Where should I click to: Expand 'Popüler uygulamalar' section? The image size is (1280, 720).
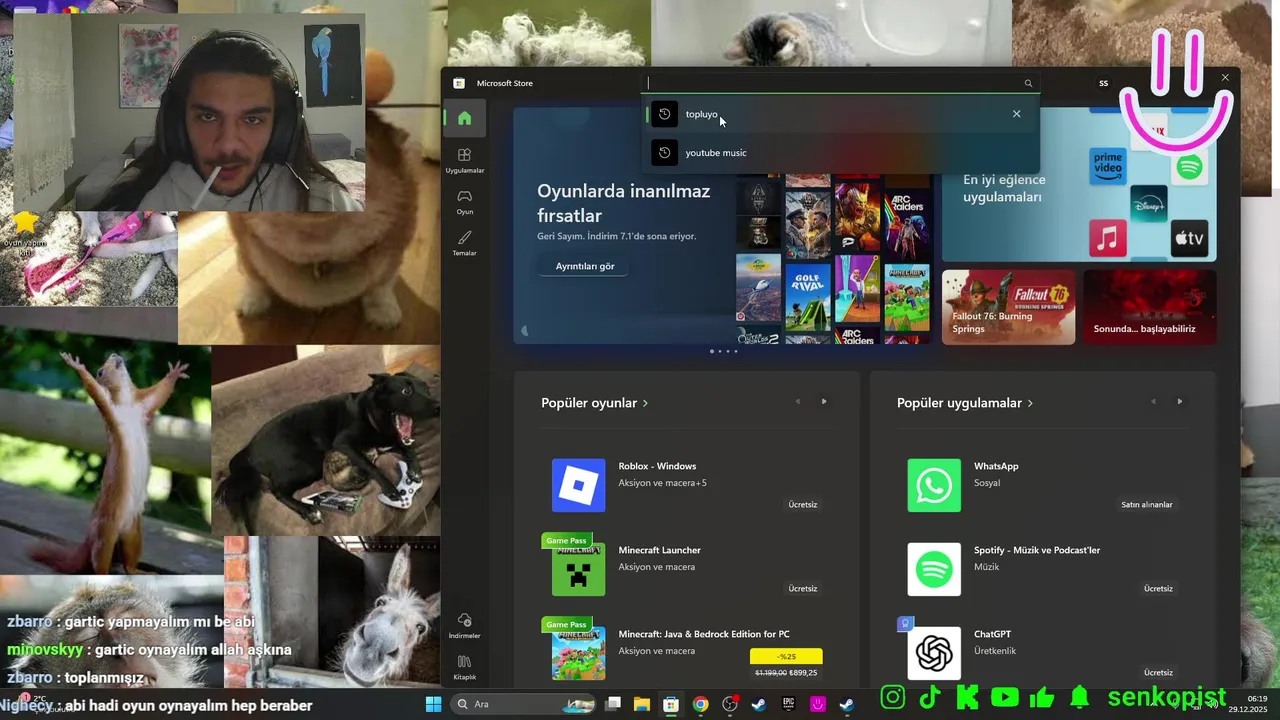point(965,403)
